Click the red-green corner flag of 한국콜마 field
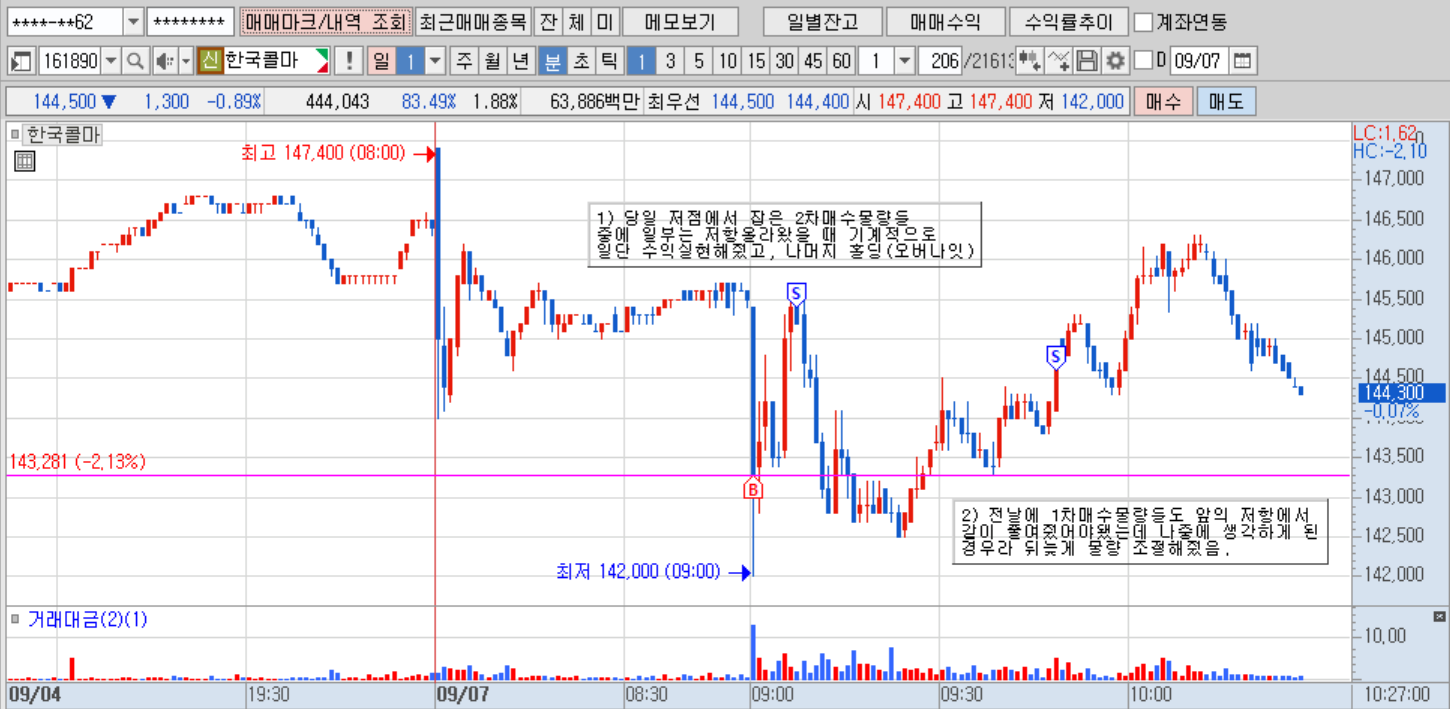The image size is (1450, 709). click(x=321, y=60)
